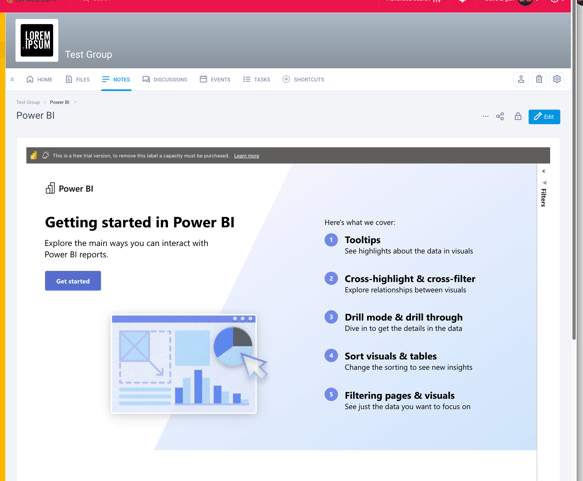Open the Events tab
The image size is (583, 481).
[215, 79]
